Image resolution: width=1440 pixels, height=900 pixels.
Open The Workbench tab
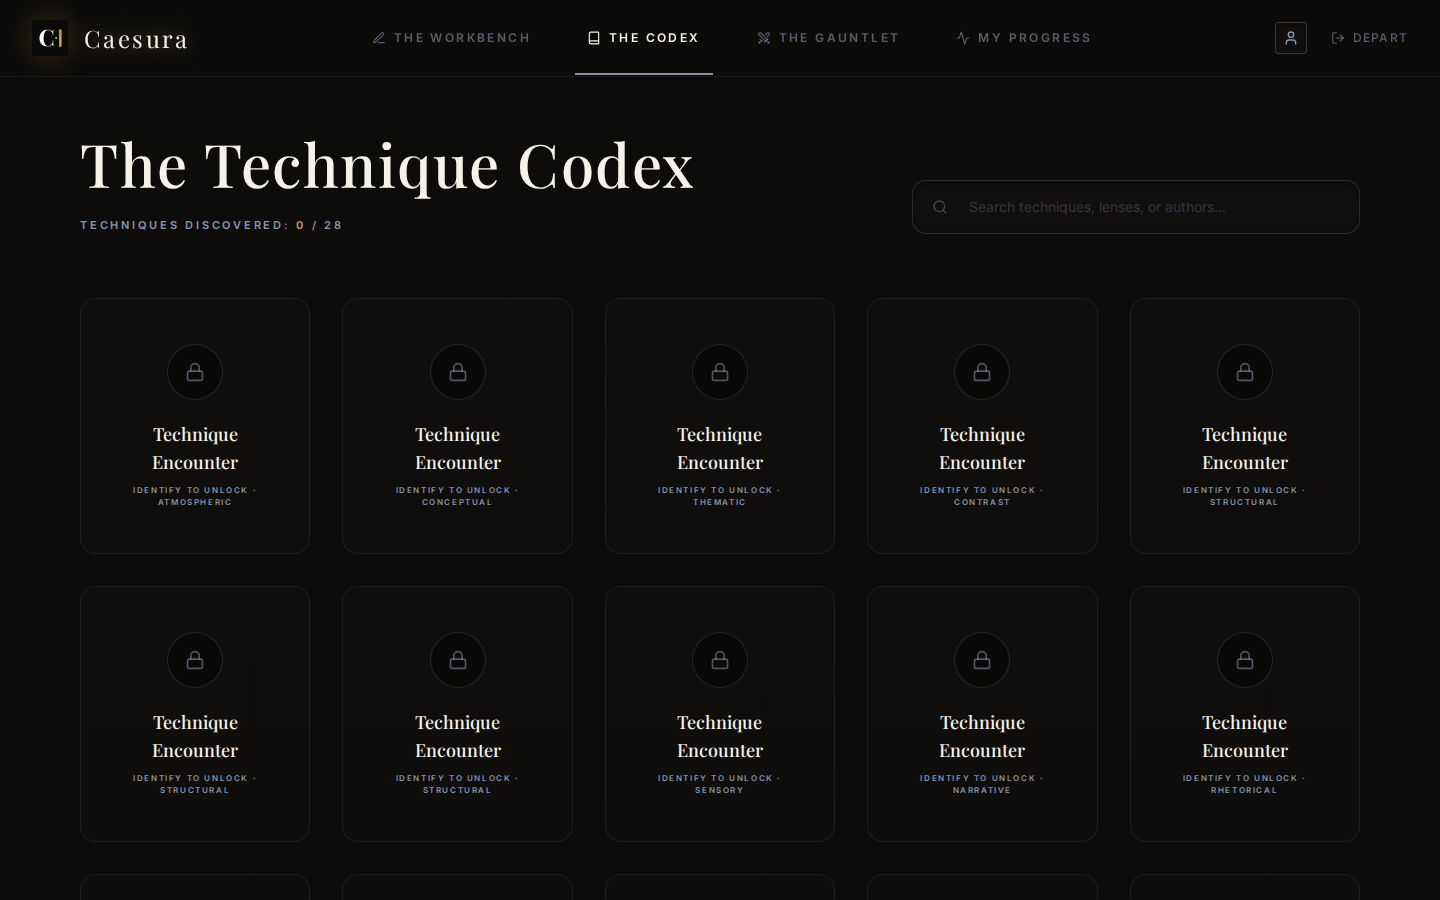coord(451,38)
